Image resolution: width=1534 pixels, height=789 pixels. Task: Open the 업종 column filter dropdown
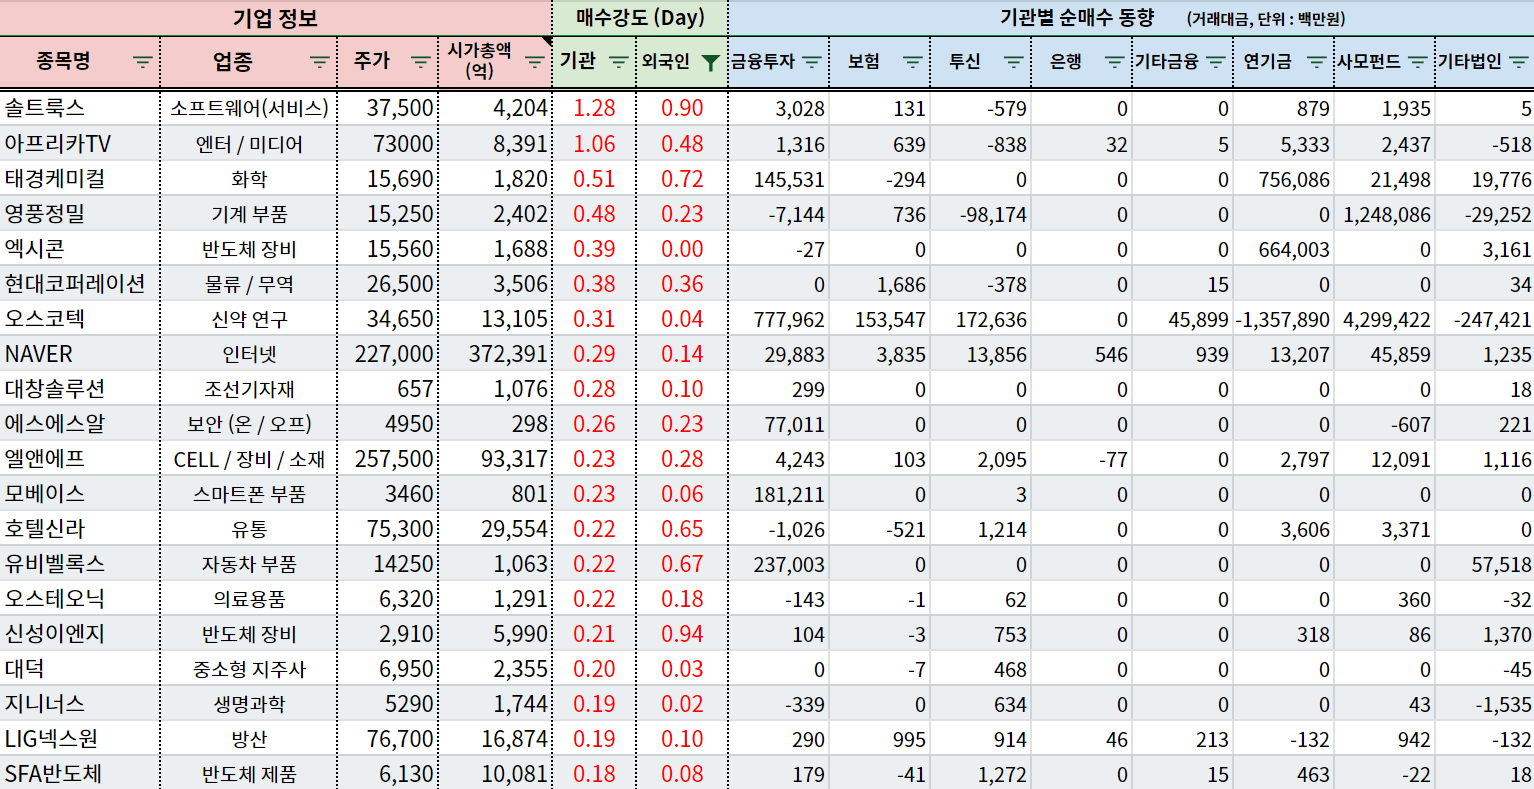pos(319,62)
